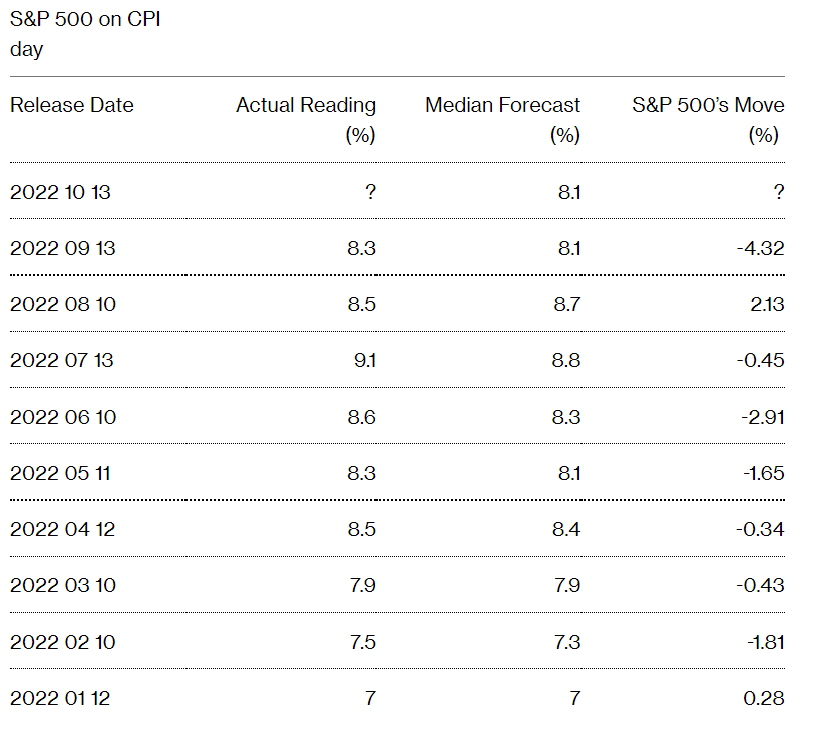The height and width of the screenshot is (750, 823).
Task: Click the 9.1 actual reading value
Action: [x=364, y=360]
